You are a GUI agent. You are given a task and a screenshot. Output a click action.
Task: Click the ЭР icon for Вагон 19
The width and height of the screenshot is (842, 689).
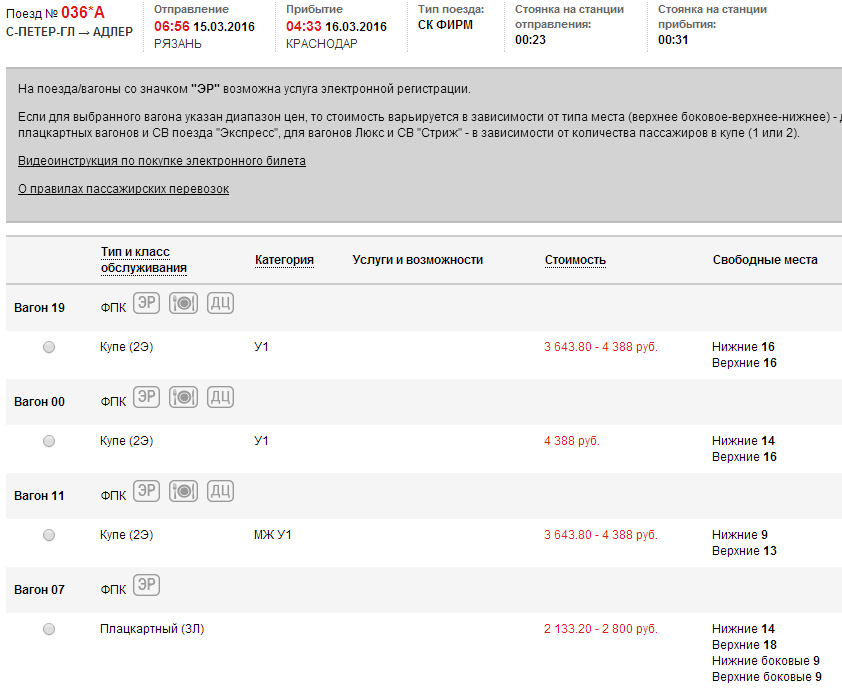tap(147, 303)
